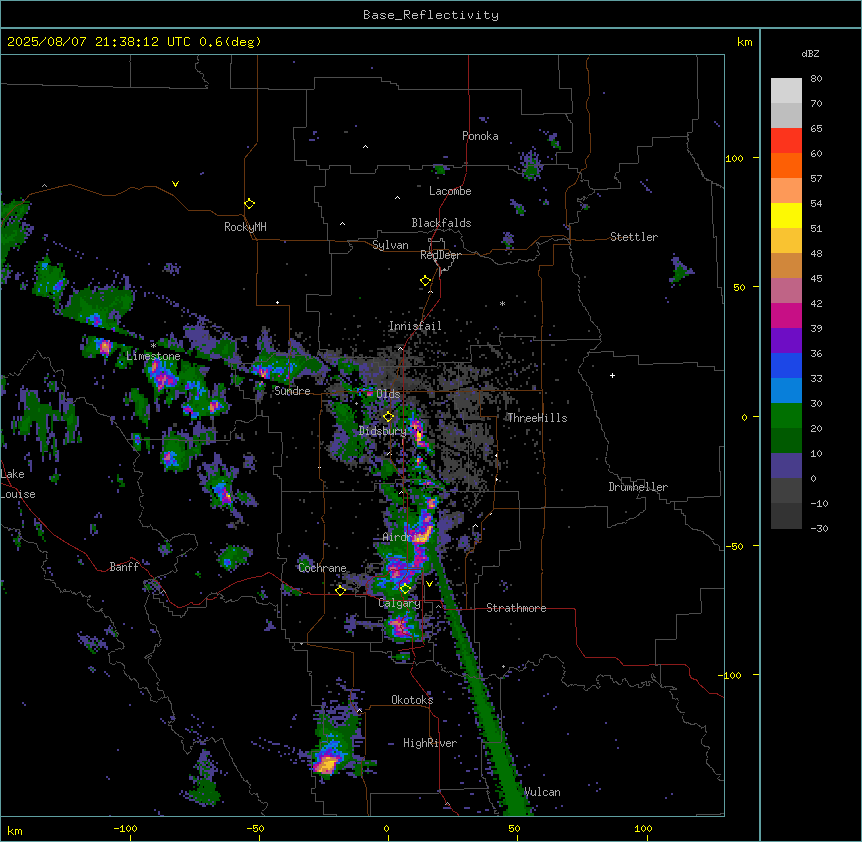Click the Sylvan label

click(x=390, y=245)
